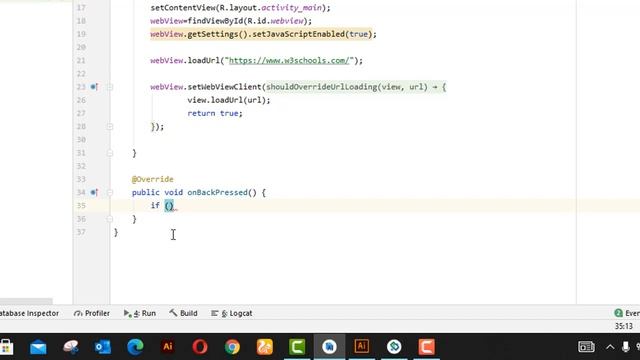
Task: Collapse the fold marker on line 23
Action: pyautogui.click(x=109, y=87)
